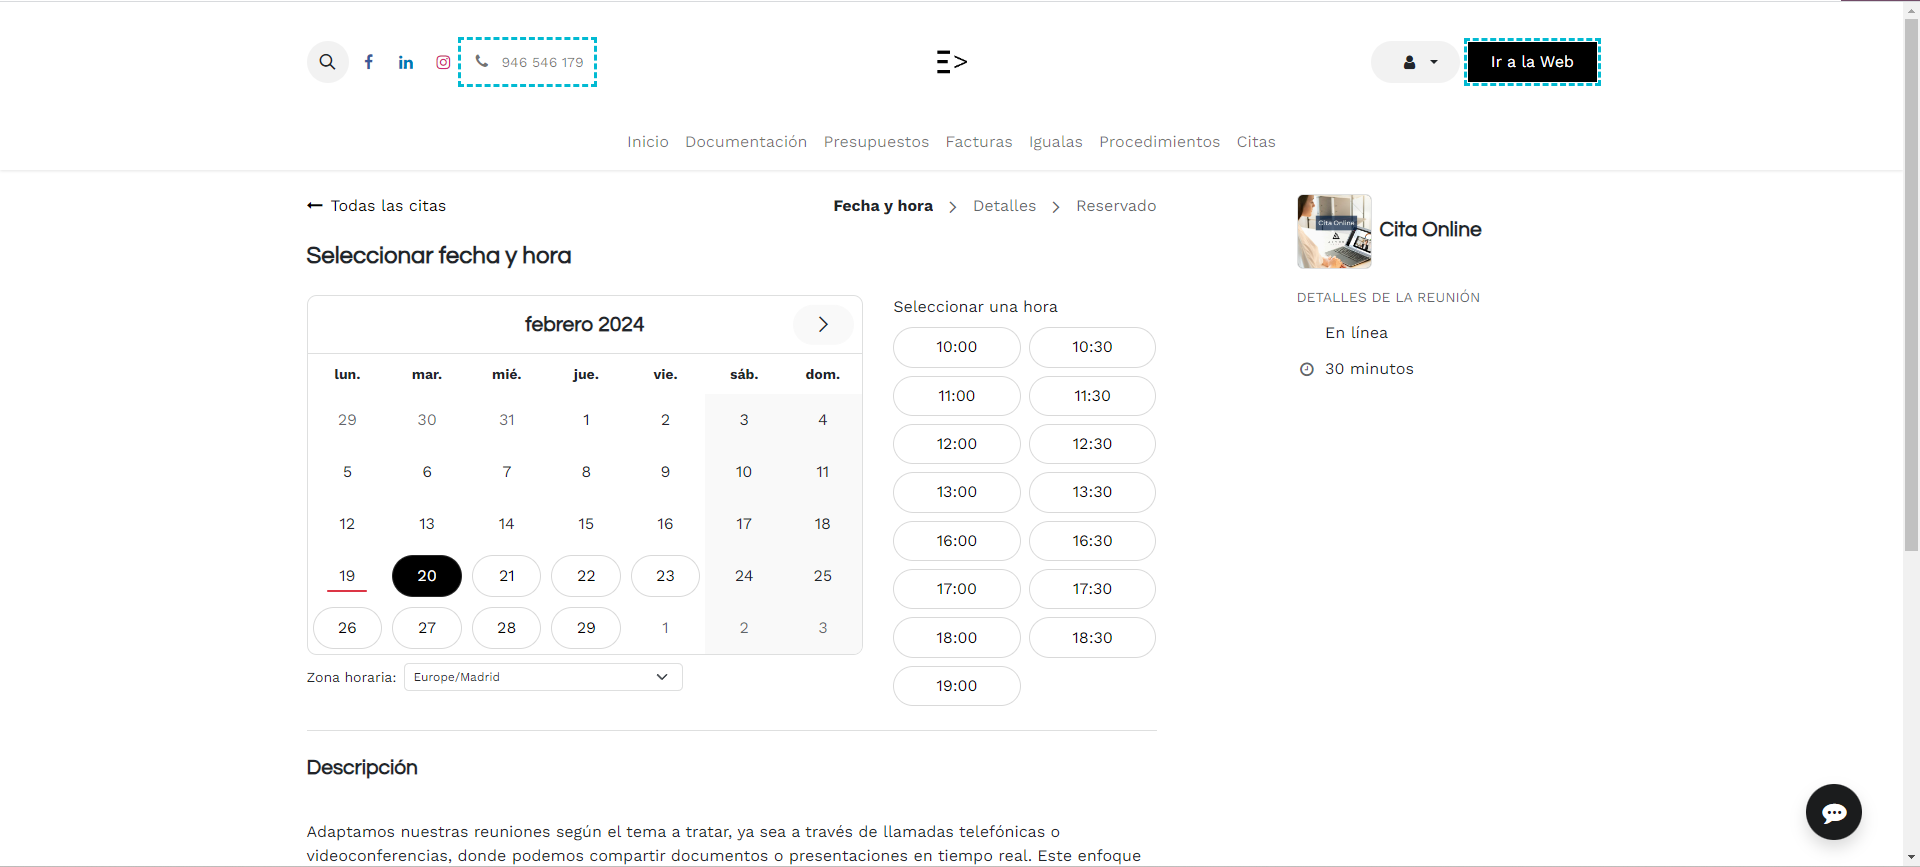Click the site logo in header
This screenshot has width=1920, height=867.
(951, 62)
